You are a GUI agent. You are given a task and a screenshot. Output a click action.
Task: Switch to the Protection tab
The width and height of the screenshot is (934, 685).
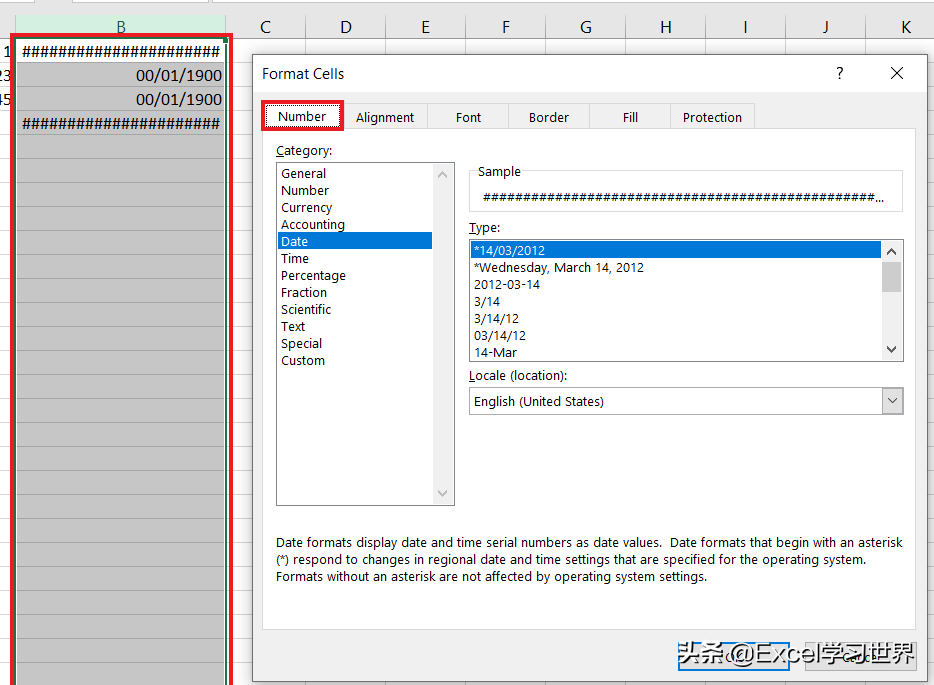(x=712, y=117)
